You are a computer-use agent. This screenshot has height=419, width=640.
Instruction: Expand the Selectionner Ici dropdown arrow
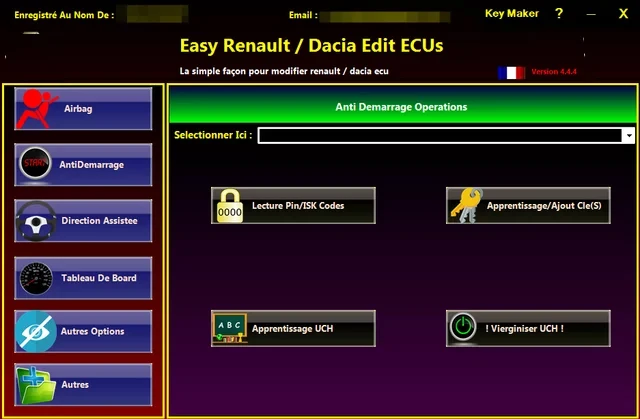pos(629,135)
